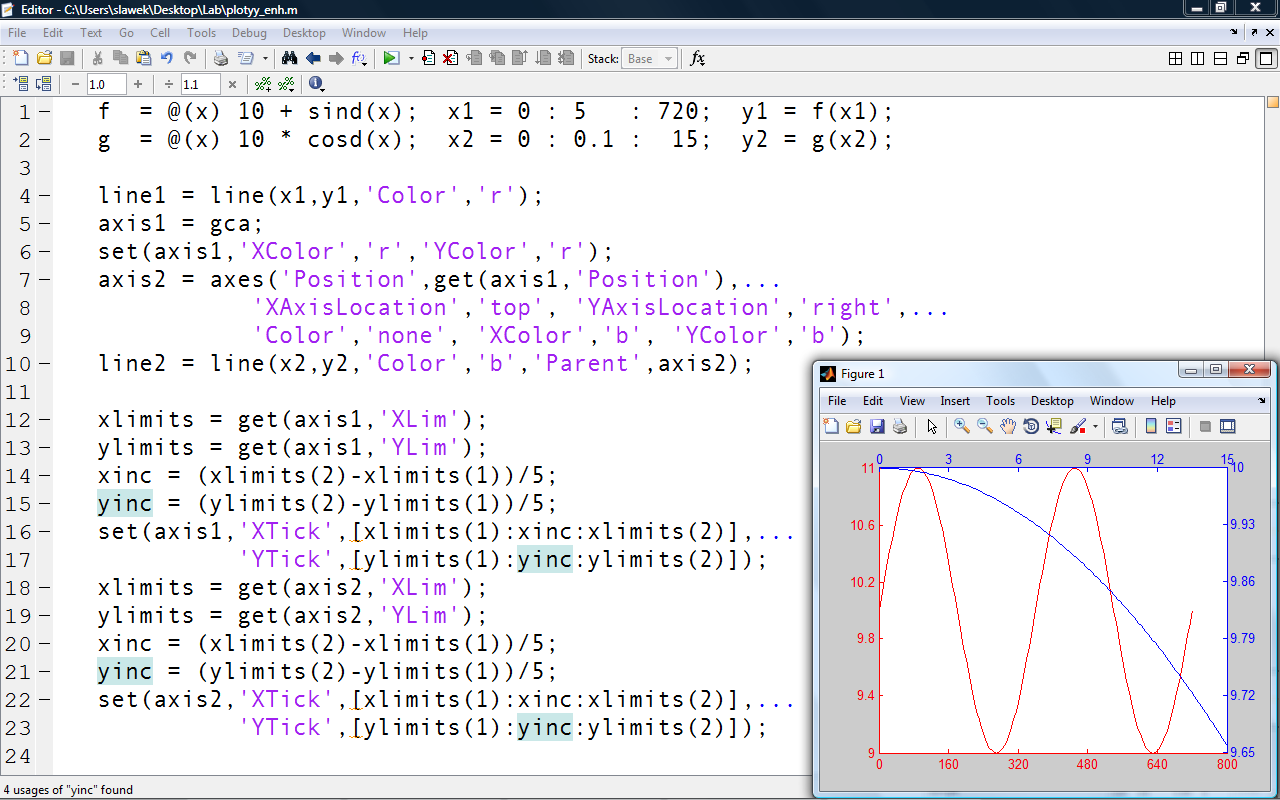Screen dimensions: 1280x800
Task: Print the Editor document
Action: click(221, 58)
